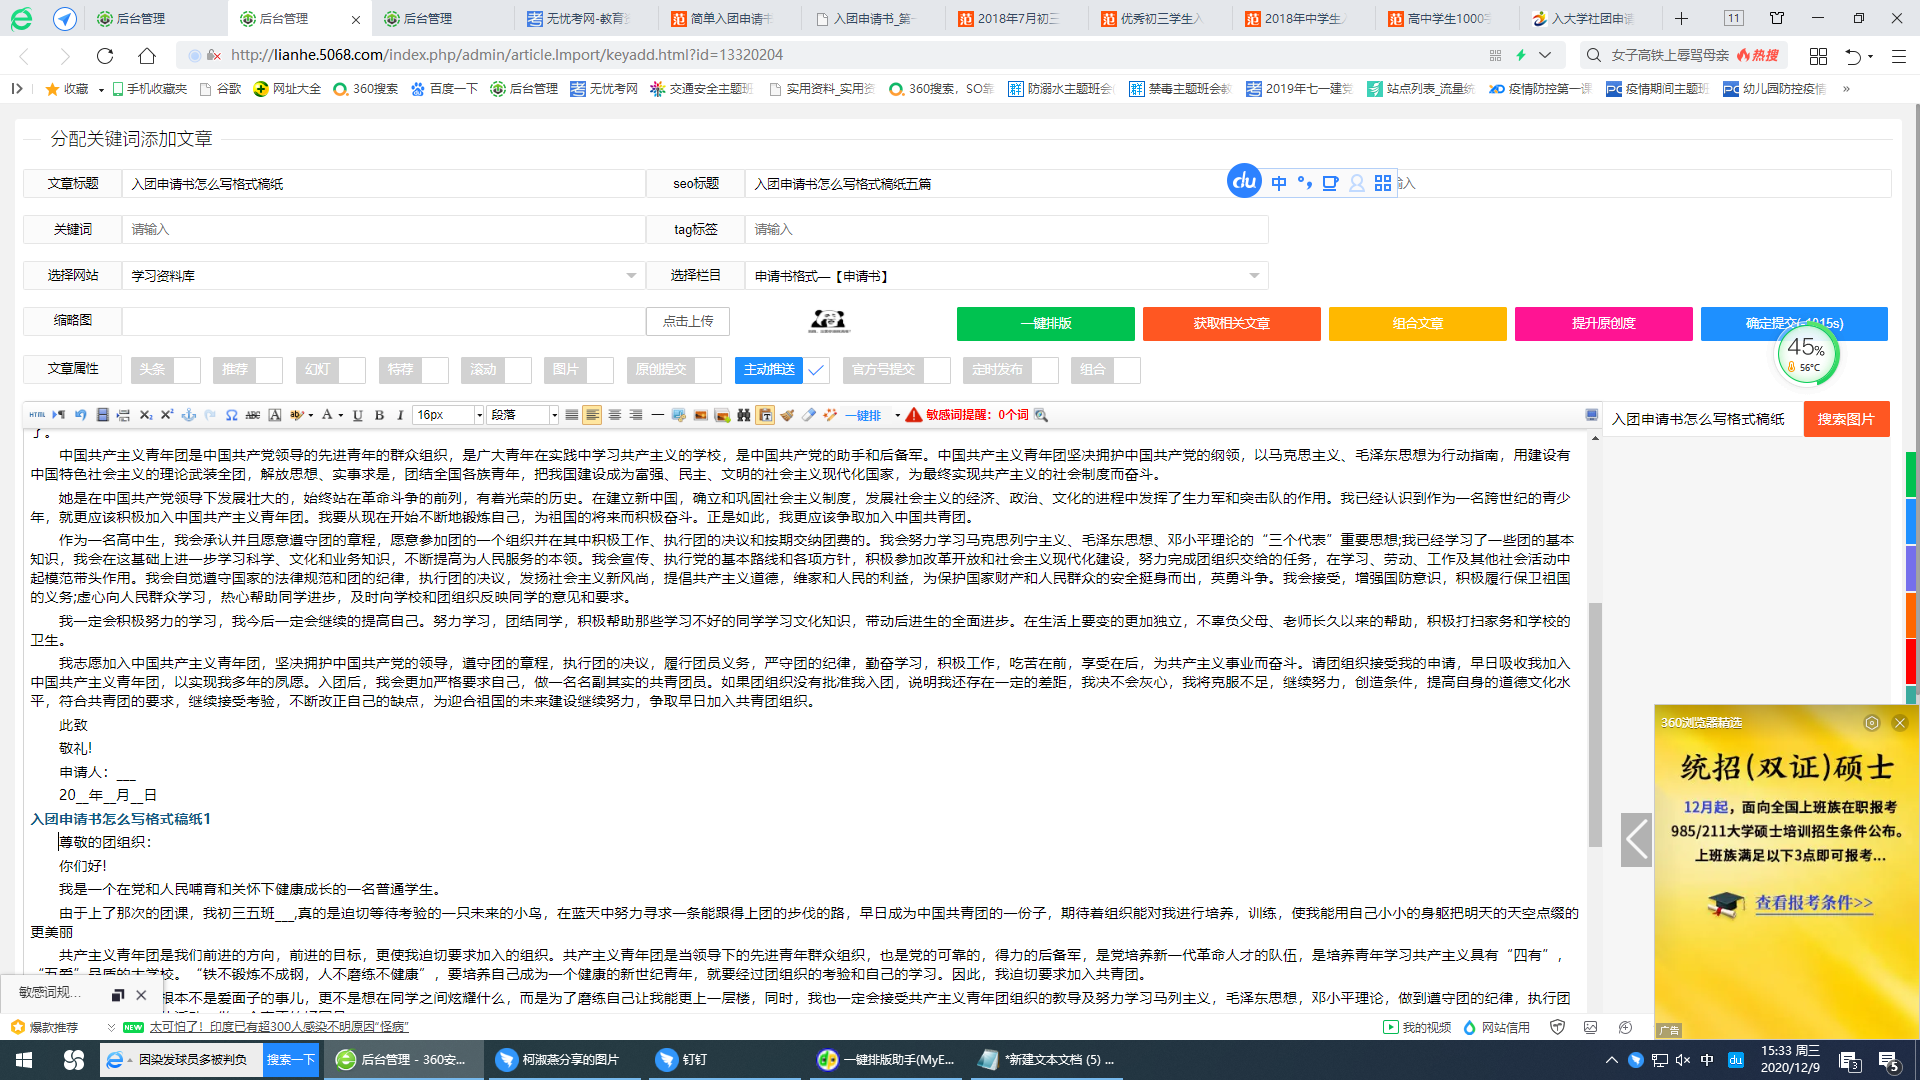Toggle the 主动推送 checkbox
The image size is (1920, 1080).
tap(816, 370)
